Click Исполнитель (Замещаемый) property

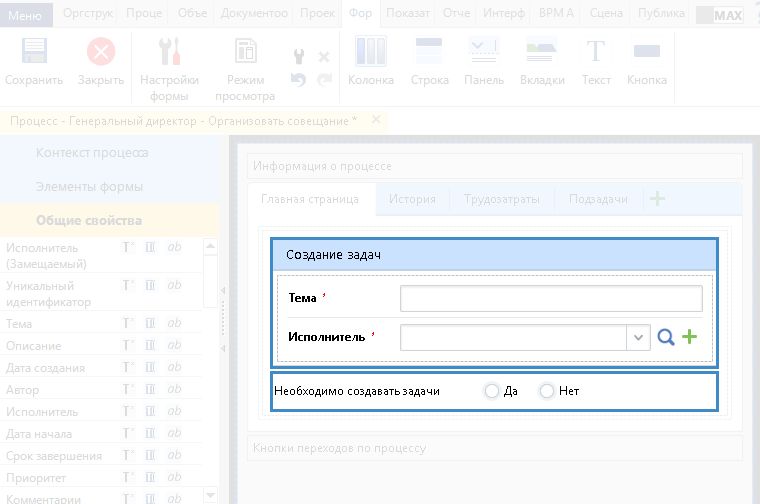point(46,256)
